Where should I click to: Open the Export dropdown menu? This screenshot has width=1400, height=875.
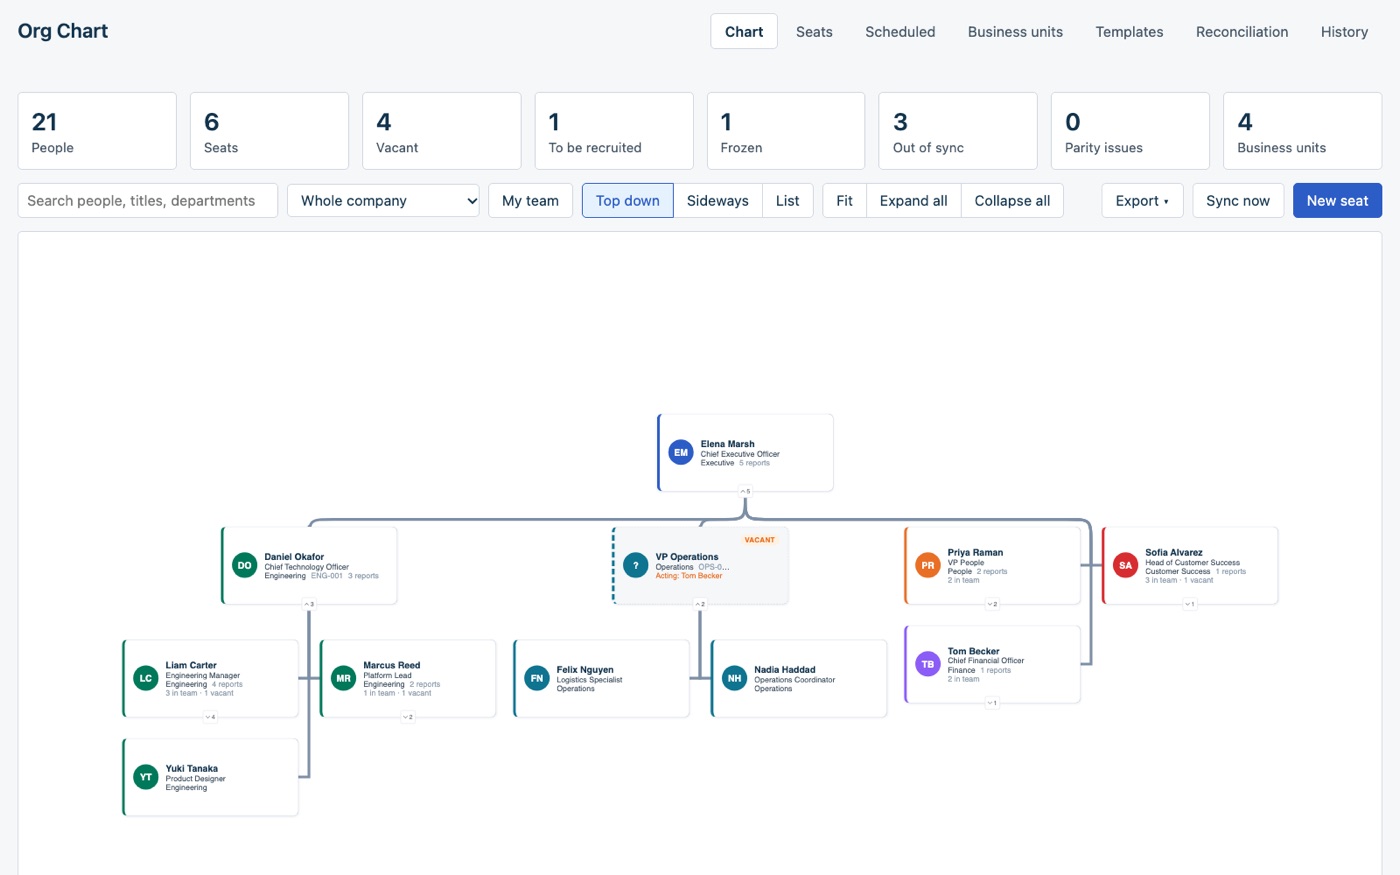[1142, 200]
